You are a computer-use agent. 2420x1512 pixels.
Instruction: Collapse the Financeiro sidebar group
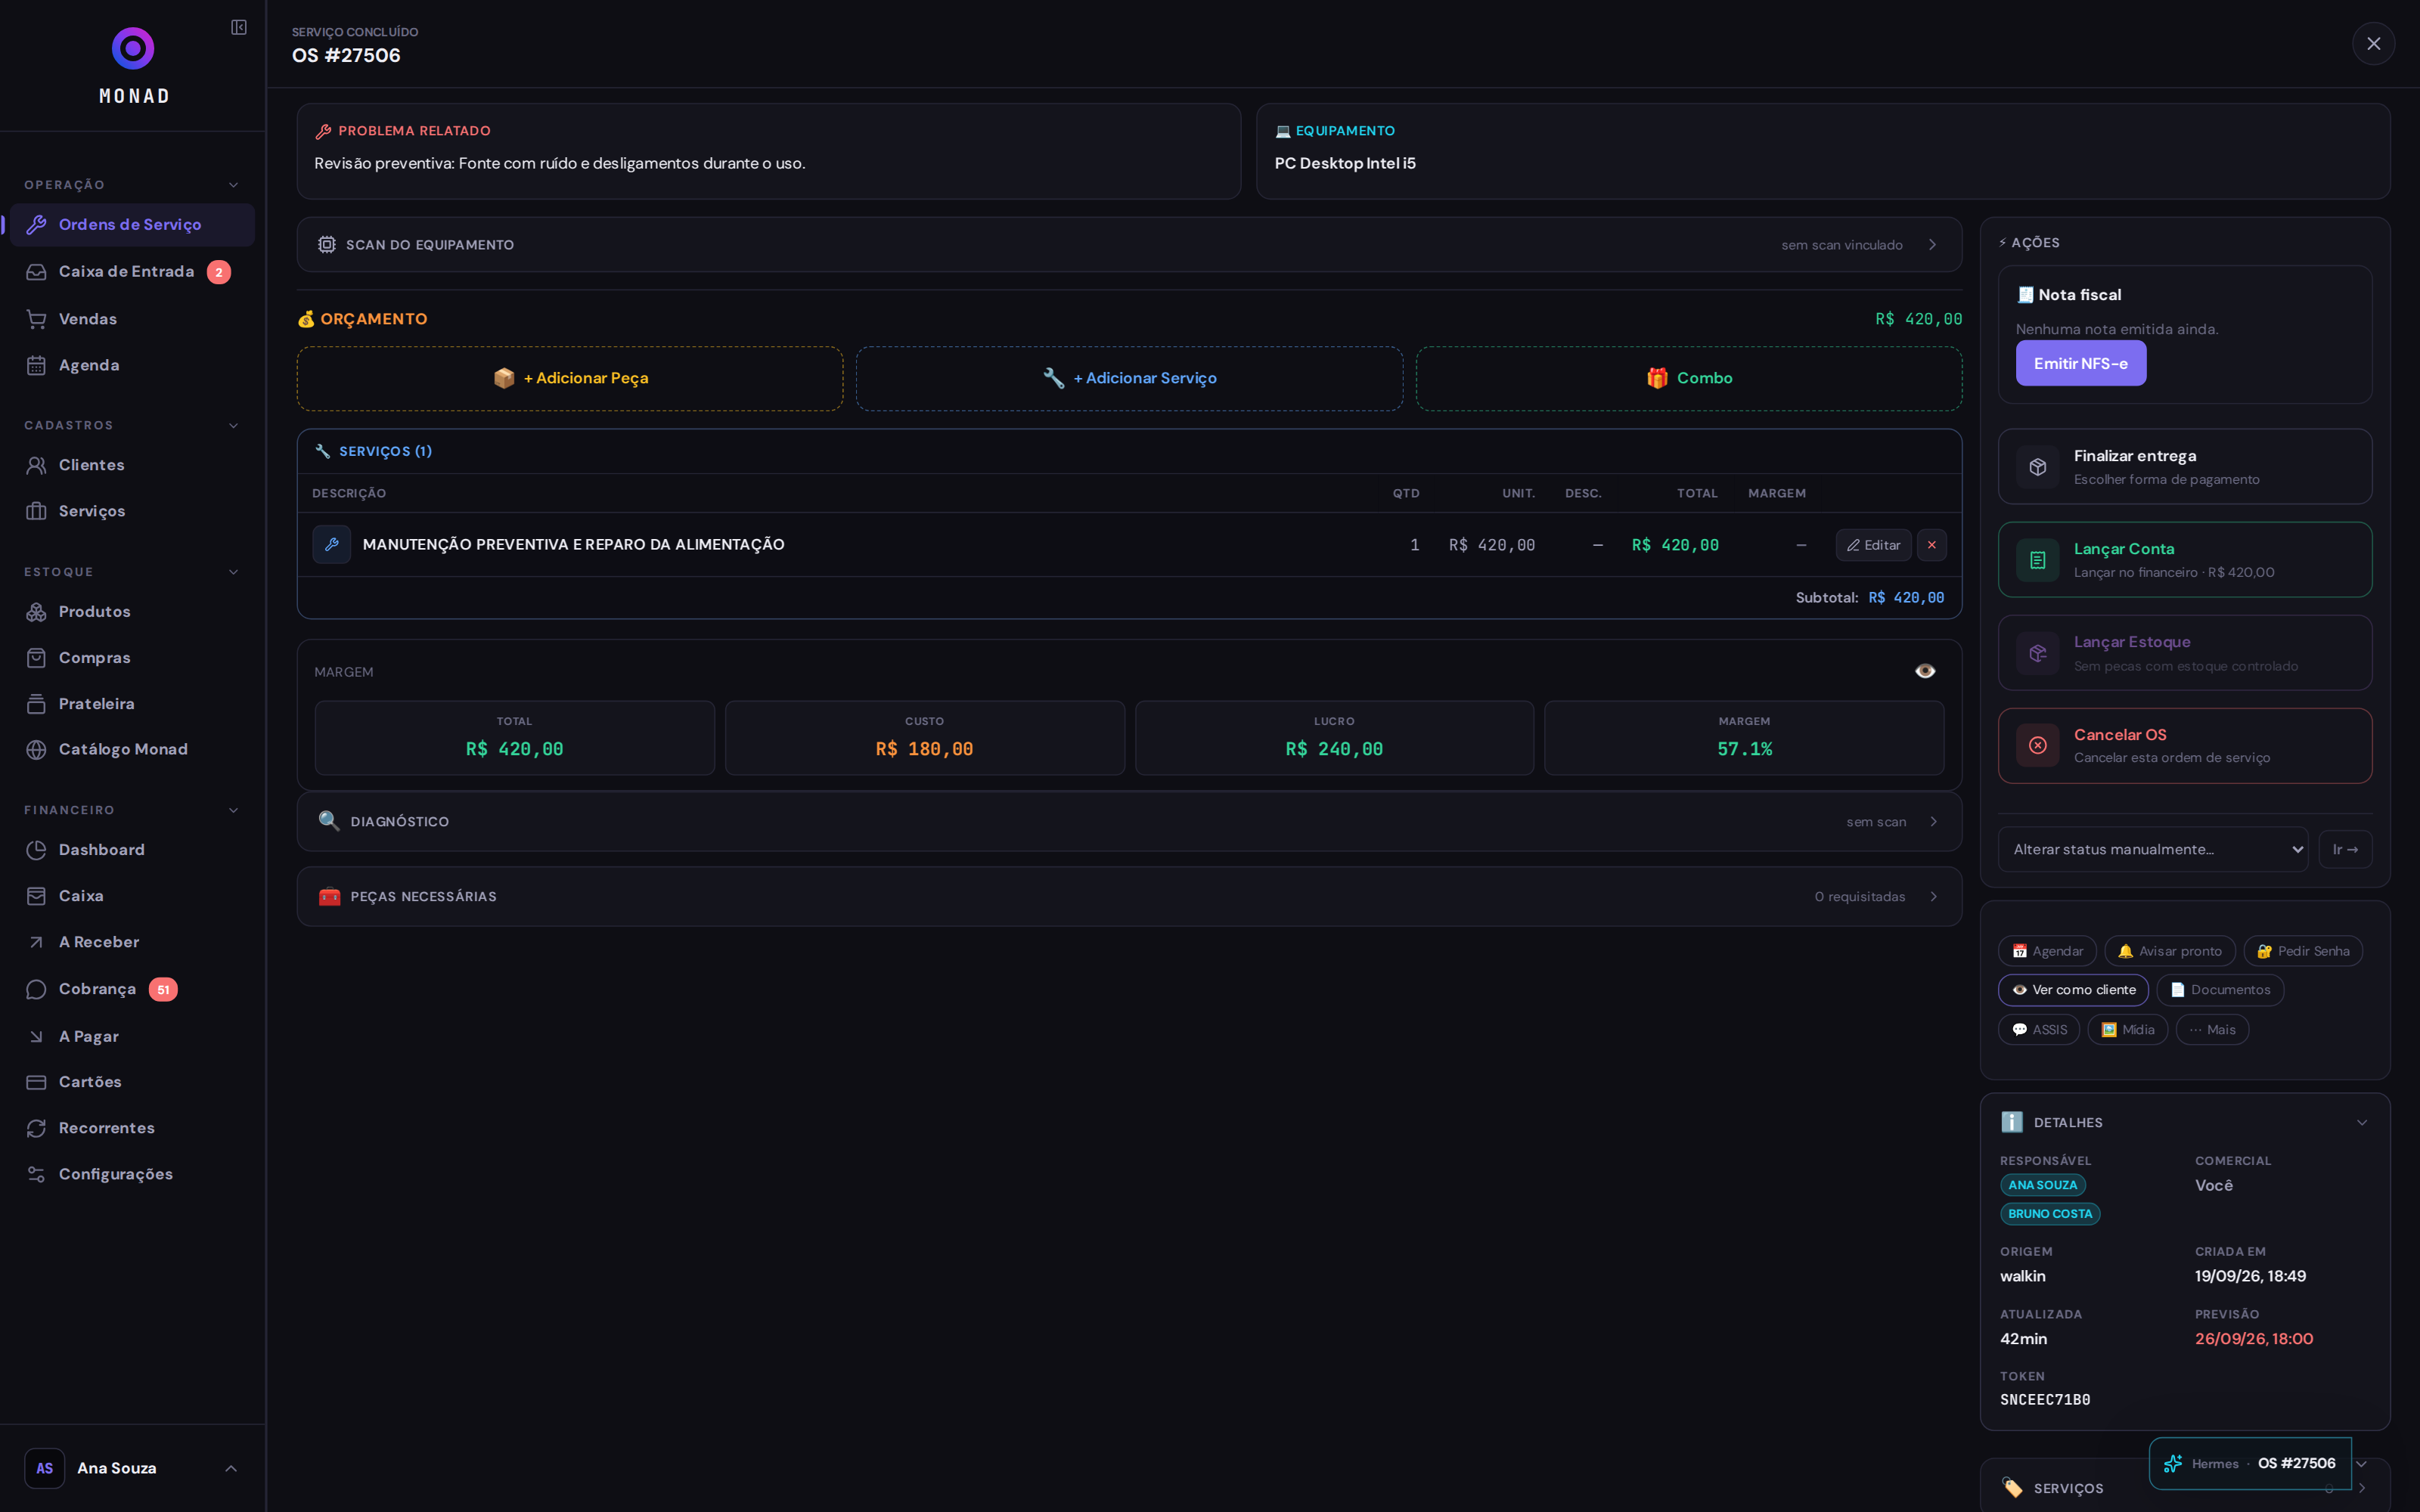click(233, 810)
